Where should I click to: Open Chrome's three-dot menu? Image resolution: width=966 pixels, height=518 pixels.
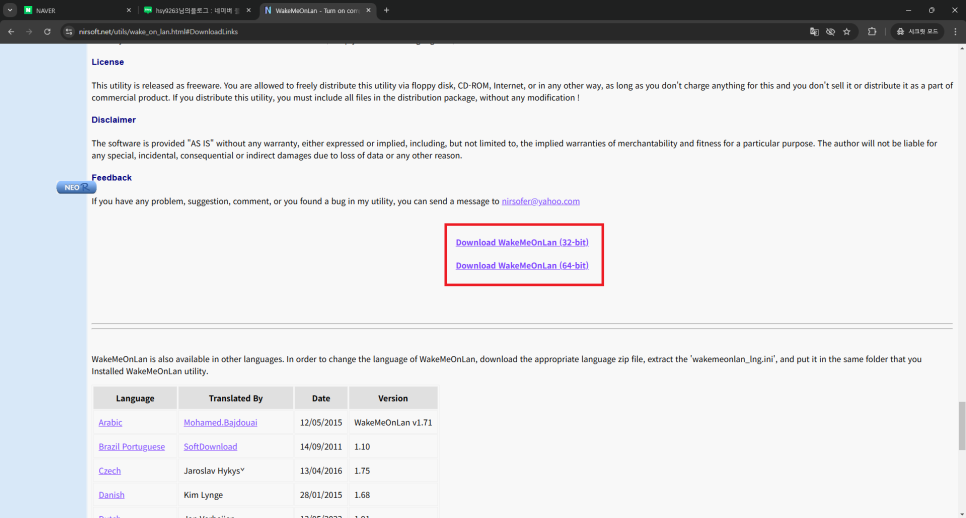coord(956,31)
